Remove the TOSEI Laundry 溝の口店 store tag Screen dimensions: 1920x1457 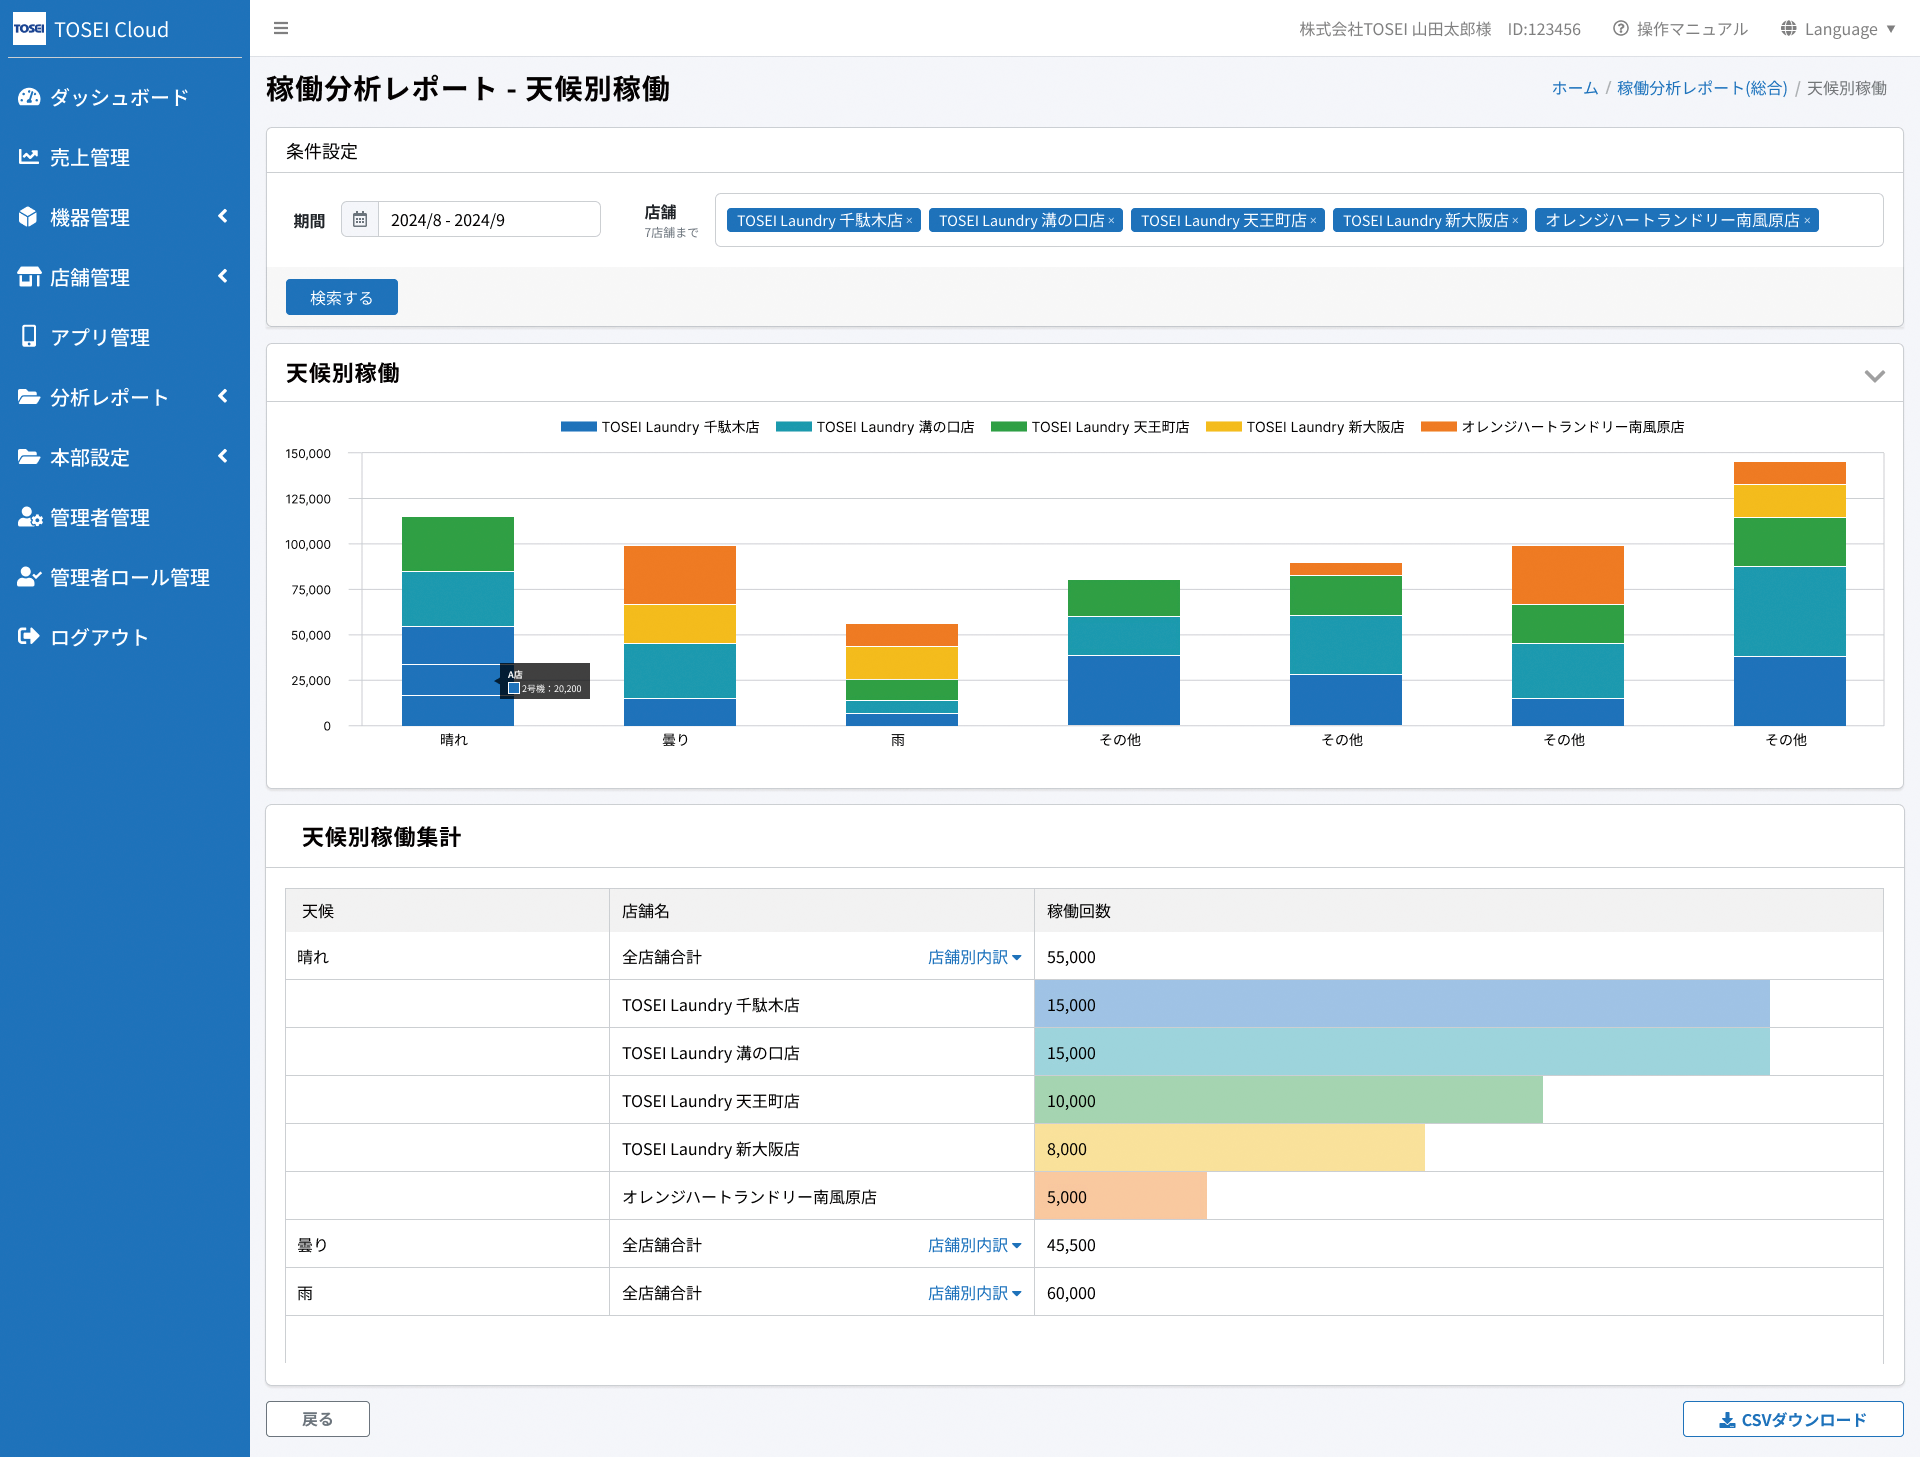tap(1111, 221)
